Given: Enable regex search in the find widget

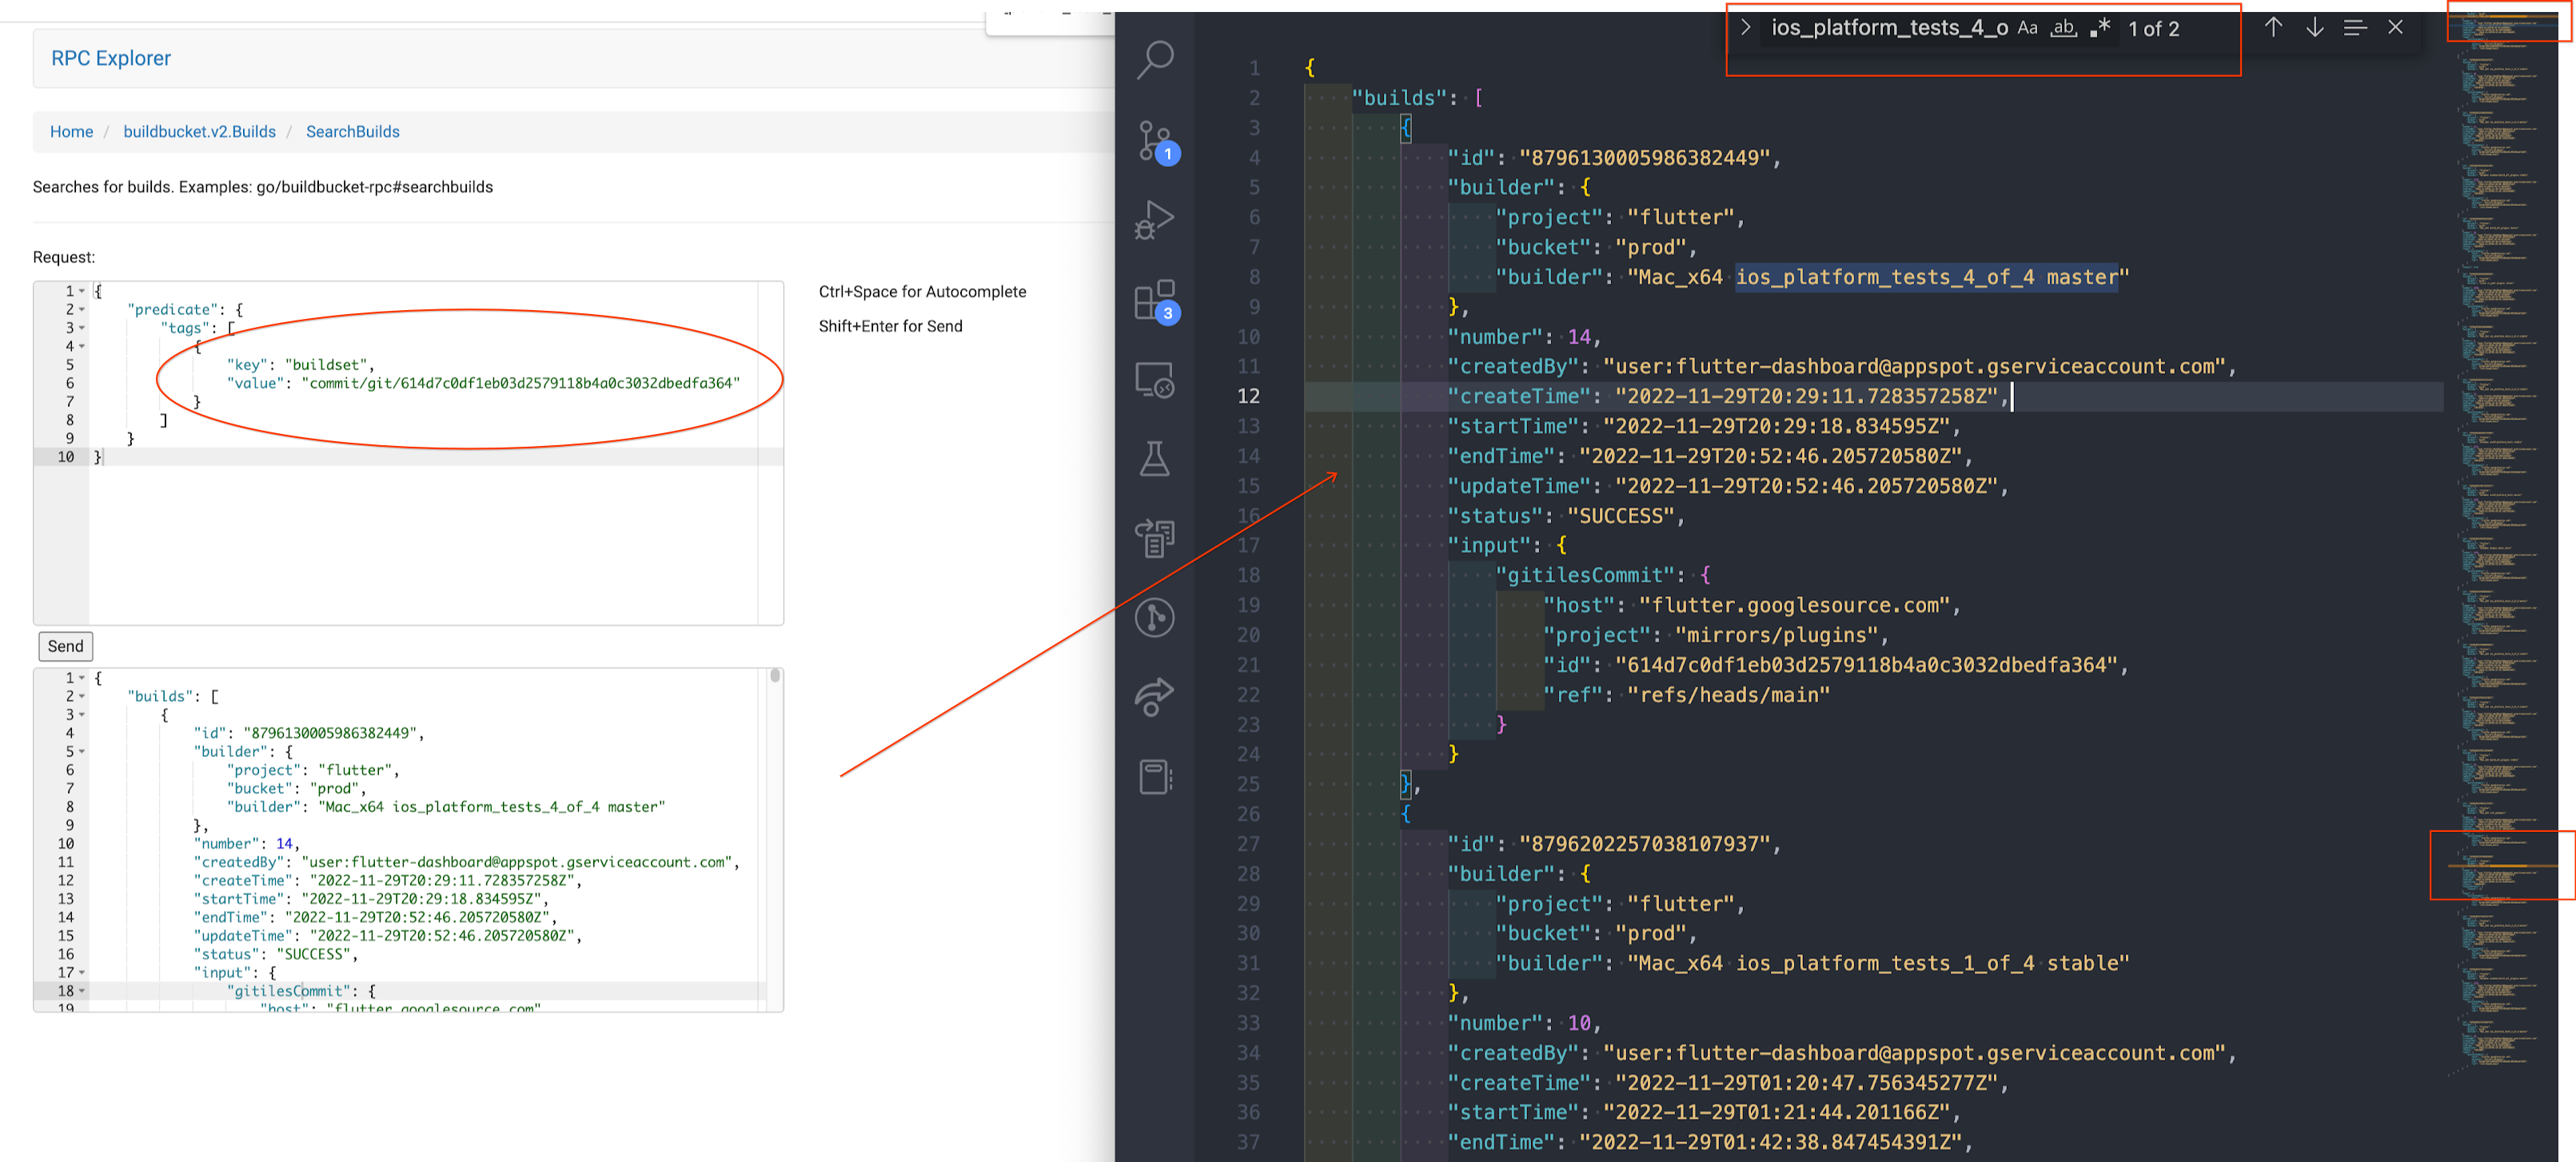Looking at the screenshot, I should (x=2099, y=28).
